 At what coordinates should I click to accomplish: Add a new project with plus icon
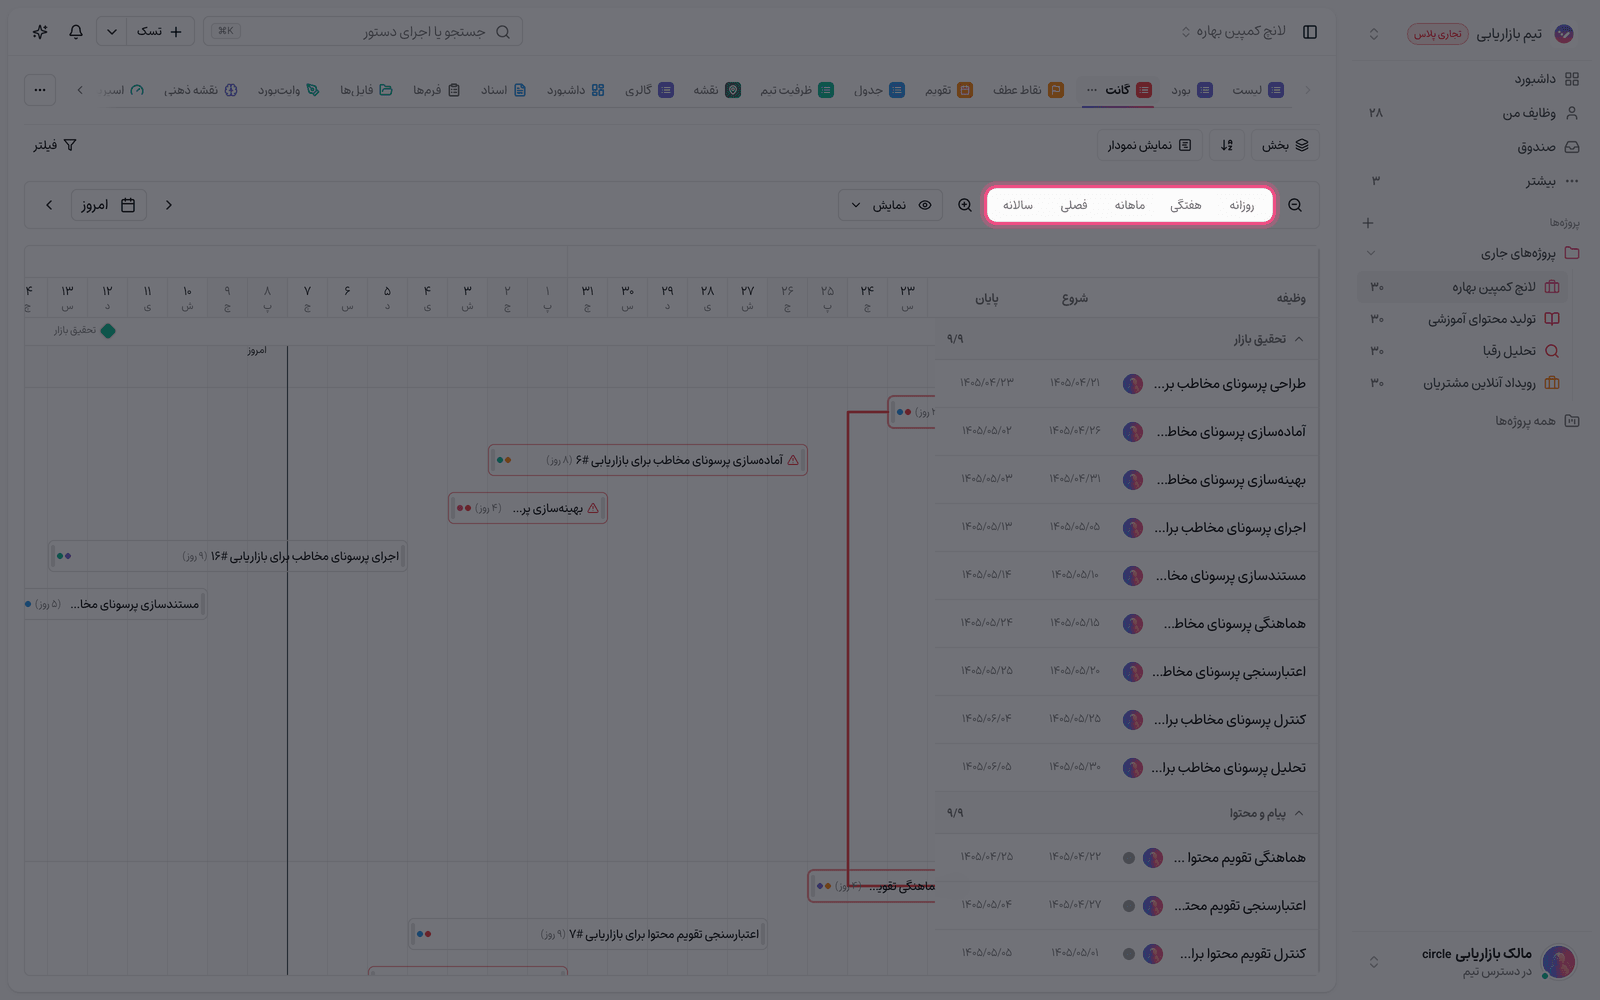(x=1368, y=223)
